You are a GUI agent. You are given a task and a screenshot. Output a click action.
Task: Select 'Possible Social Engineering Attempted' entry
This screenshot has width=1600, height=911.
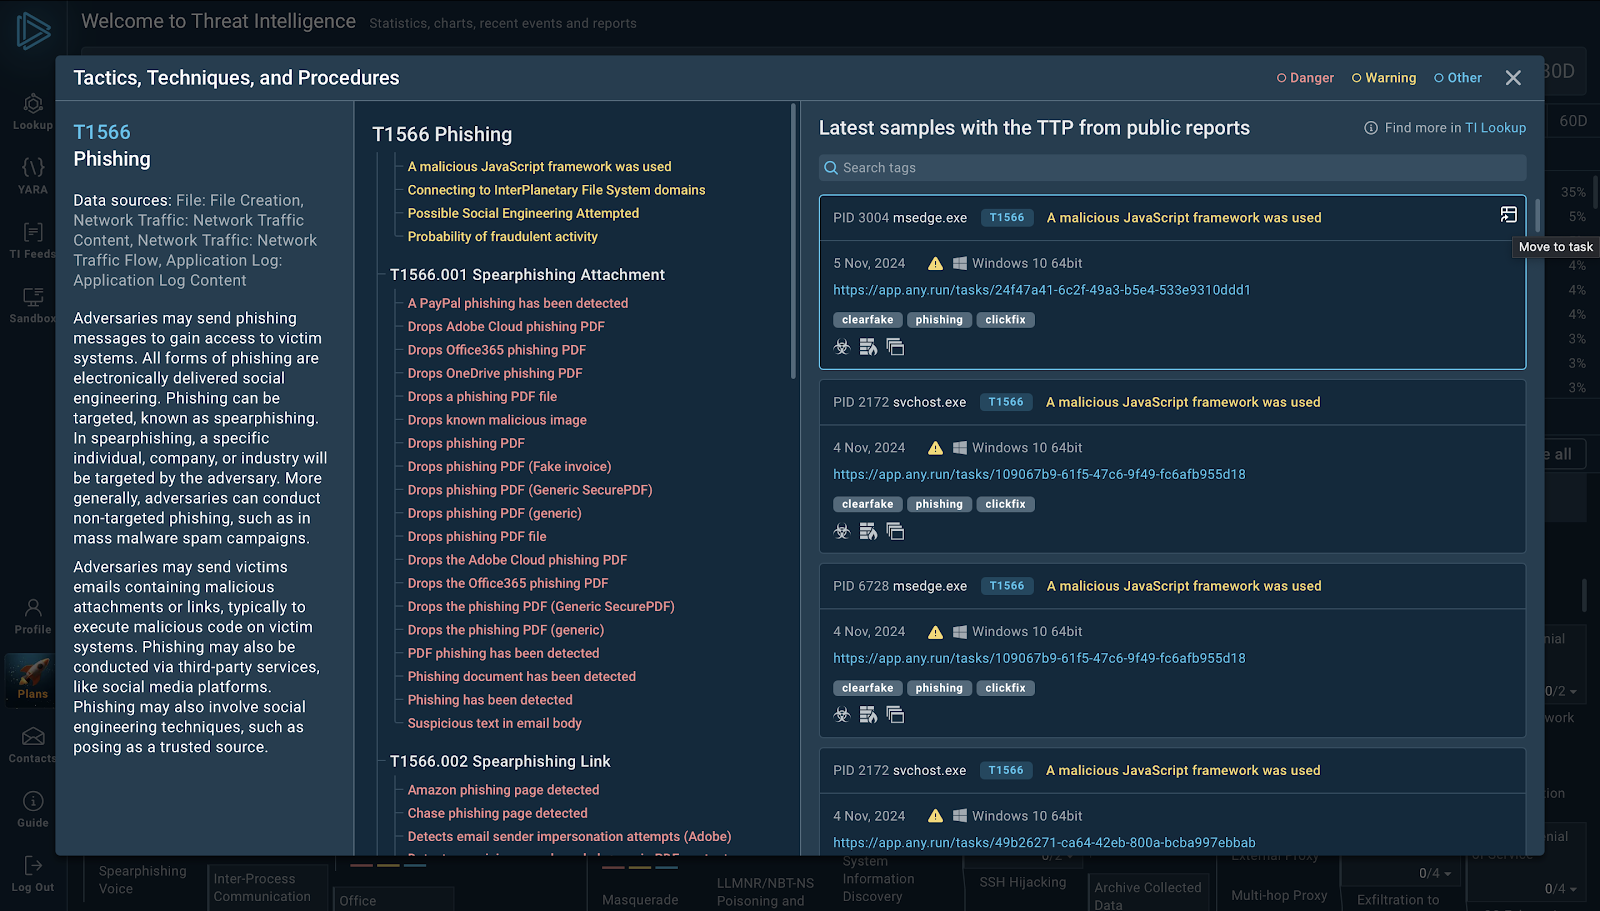523,213
